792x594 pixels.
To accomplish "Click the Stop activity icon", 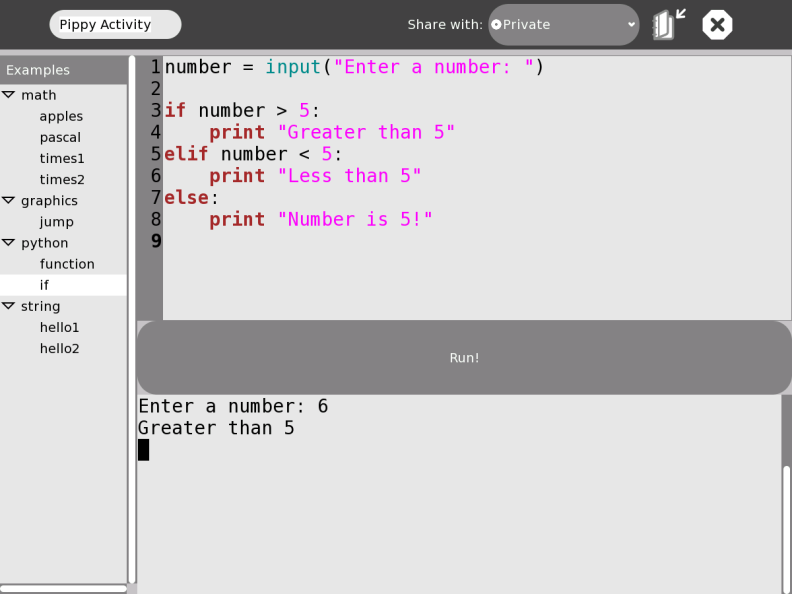I will click(717, 24).
